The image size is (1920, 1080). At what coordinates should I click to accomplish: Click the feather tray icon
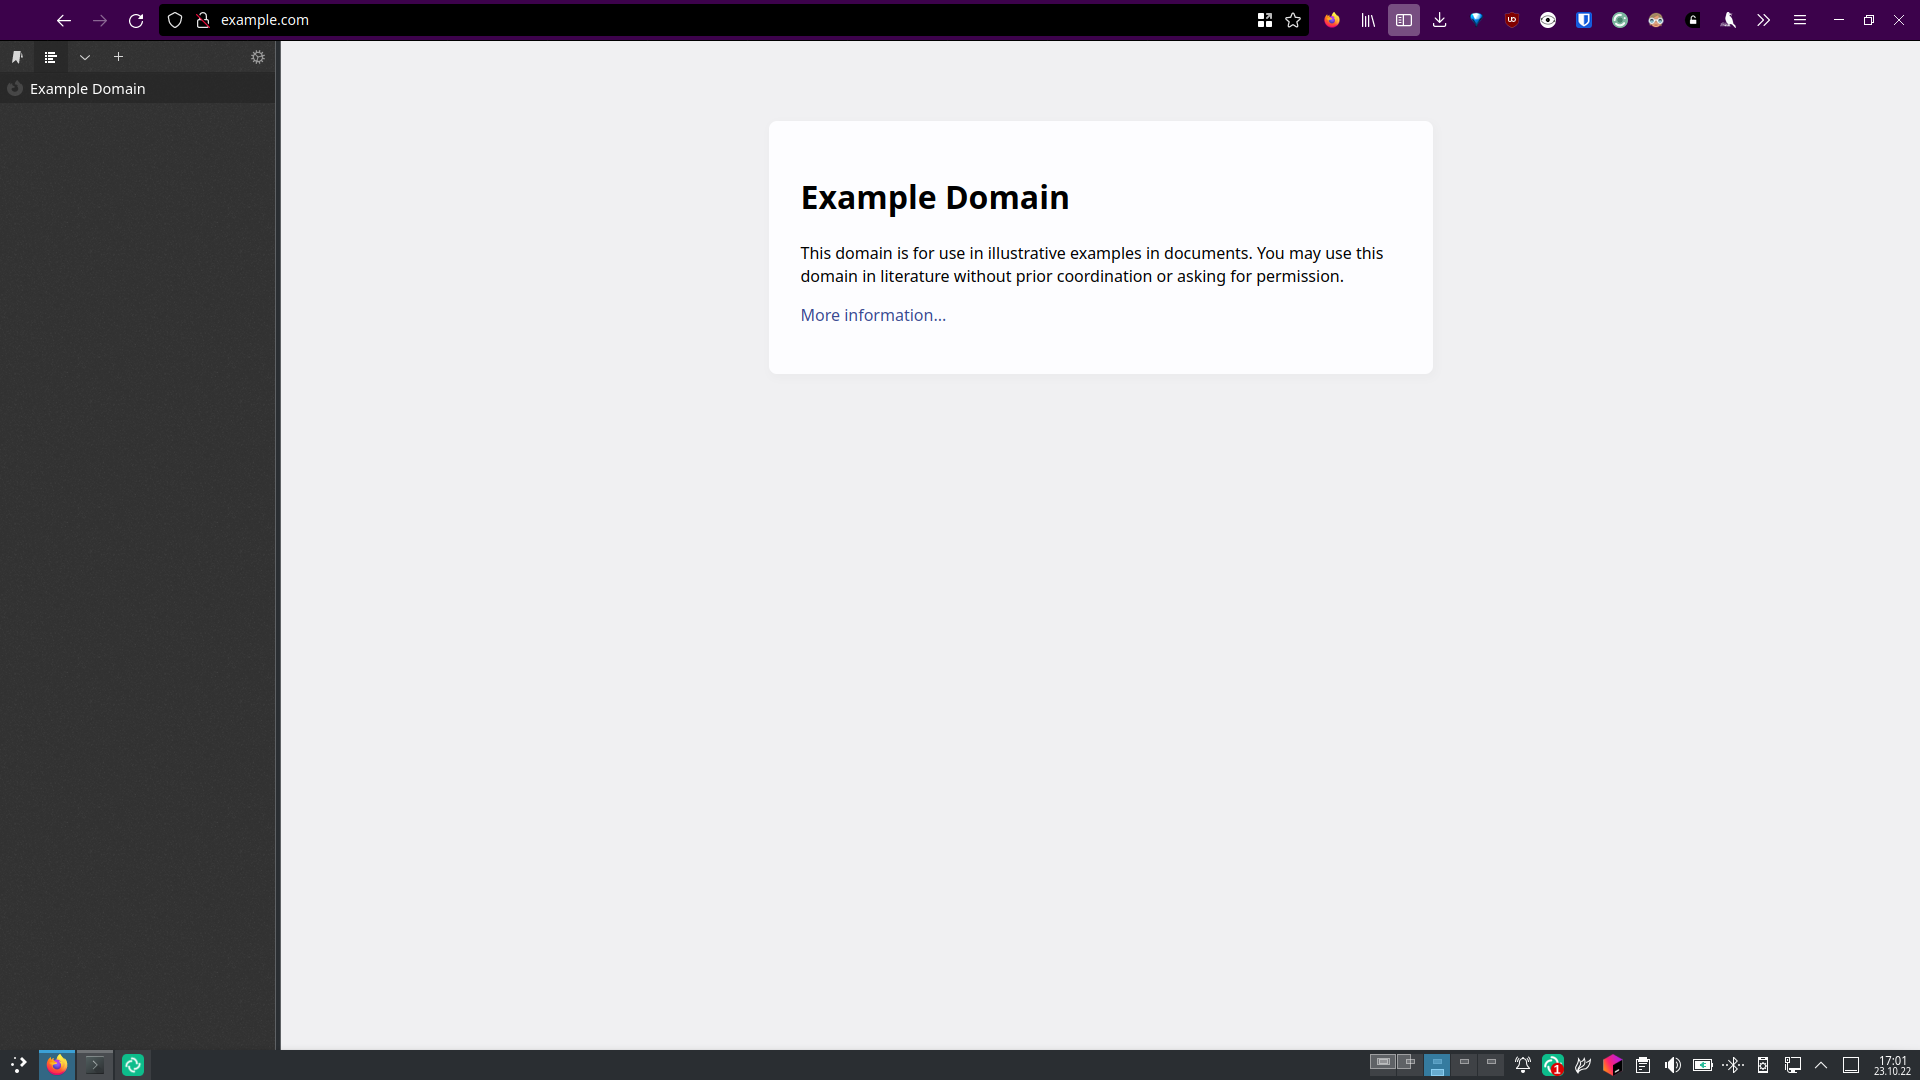click(1583, 1065)
